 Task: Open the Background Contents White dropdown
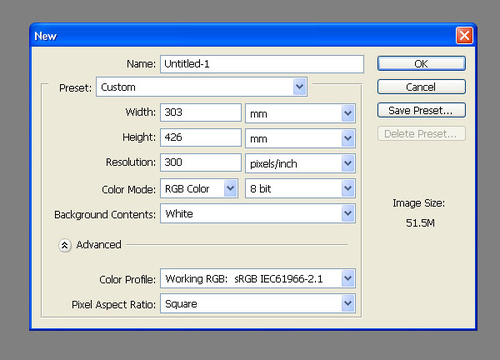coord(258,213)
